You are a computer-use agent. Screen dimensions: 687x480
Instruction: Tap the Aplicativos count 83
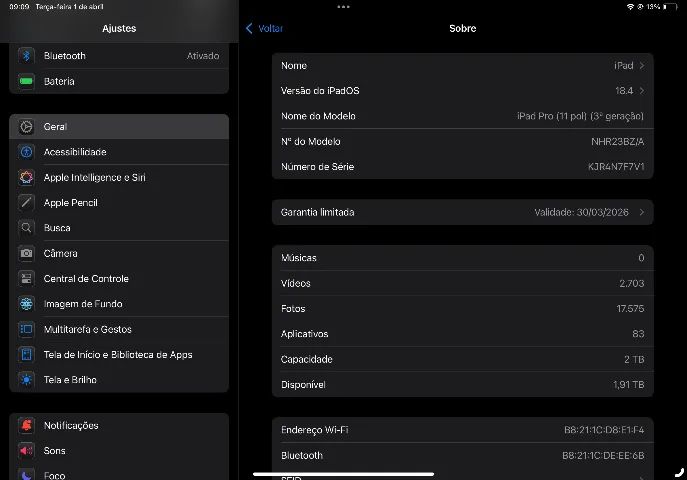[x=638, y=334]
